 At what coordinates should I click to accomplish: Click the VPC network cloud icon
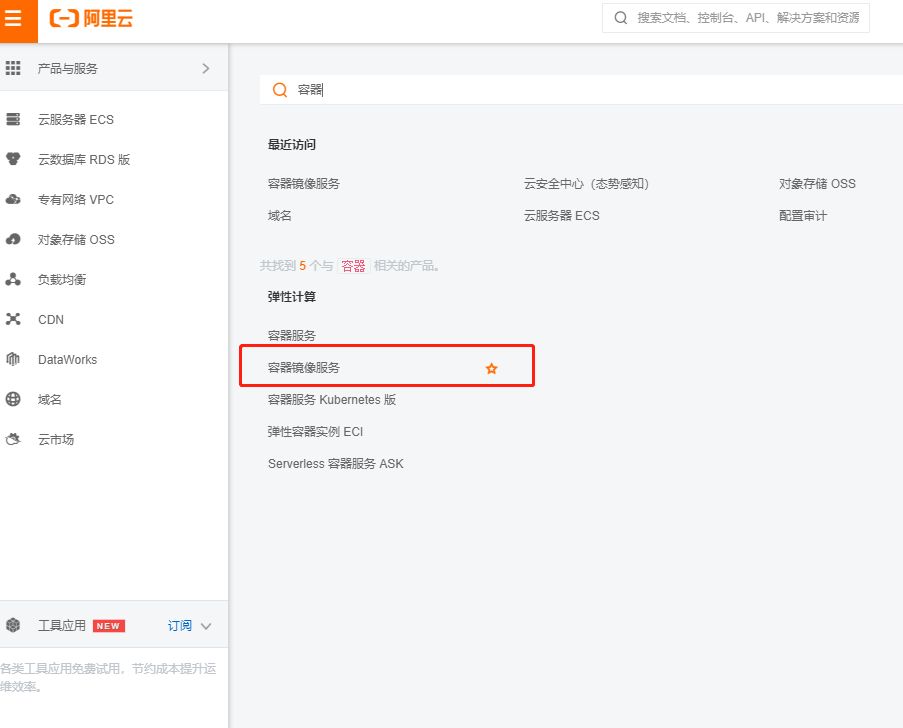(x=13, y=199)
